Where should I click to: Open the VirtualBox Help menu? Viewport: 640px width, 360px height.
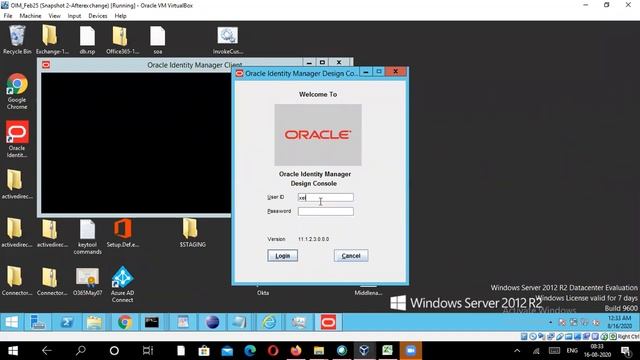[120, 16]
